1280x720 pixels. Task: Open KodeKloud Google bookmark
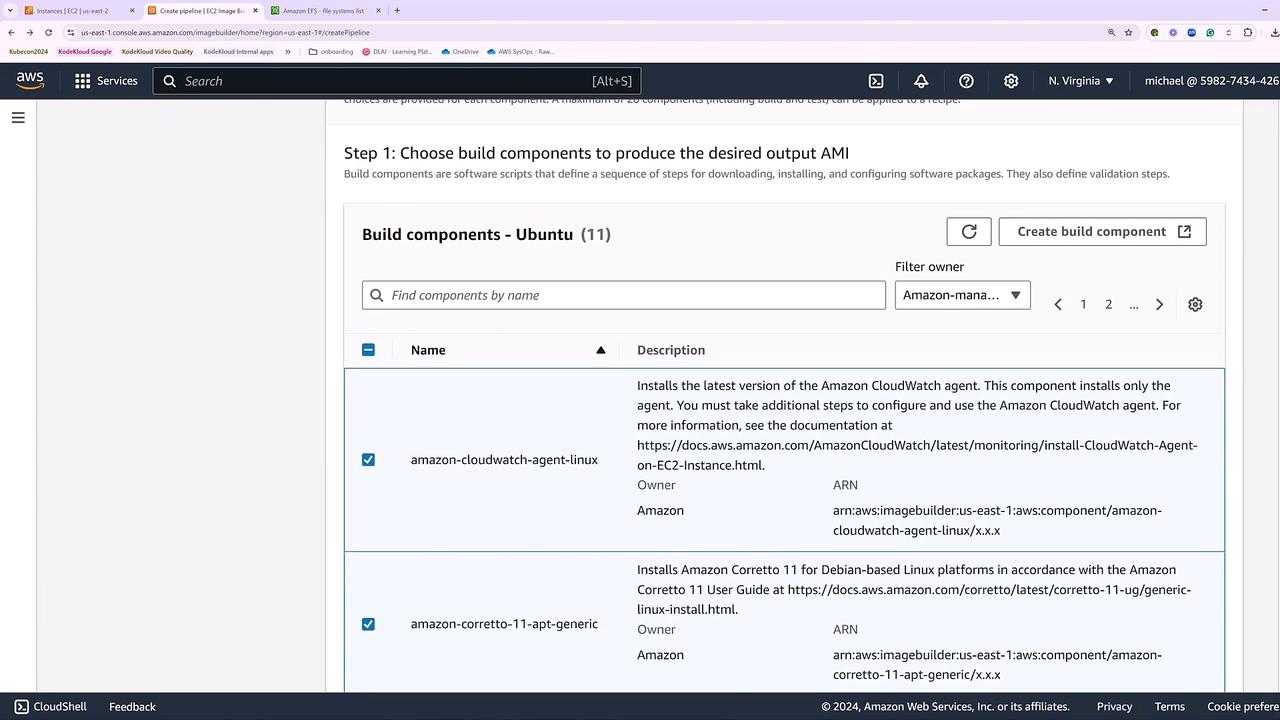tap(85, 51)
